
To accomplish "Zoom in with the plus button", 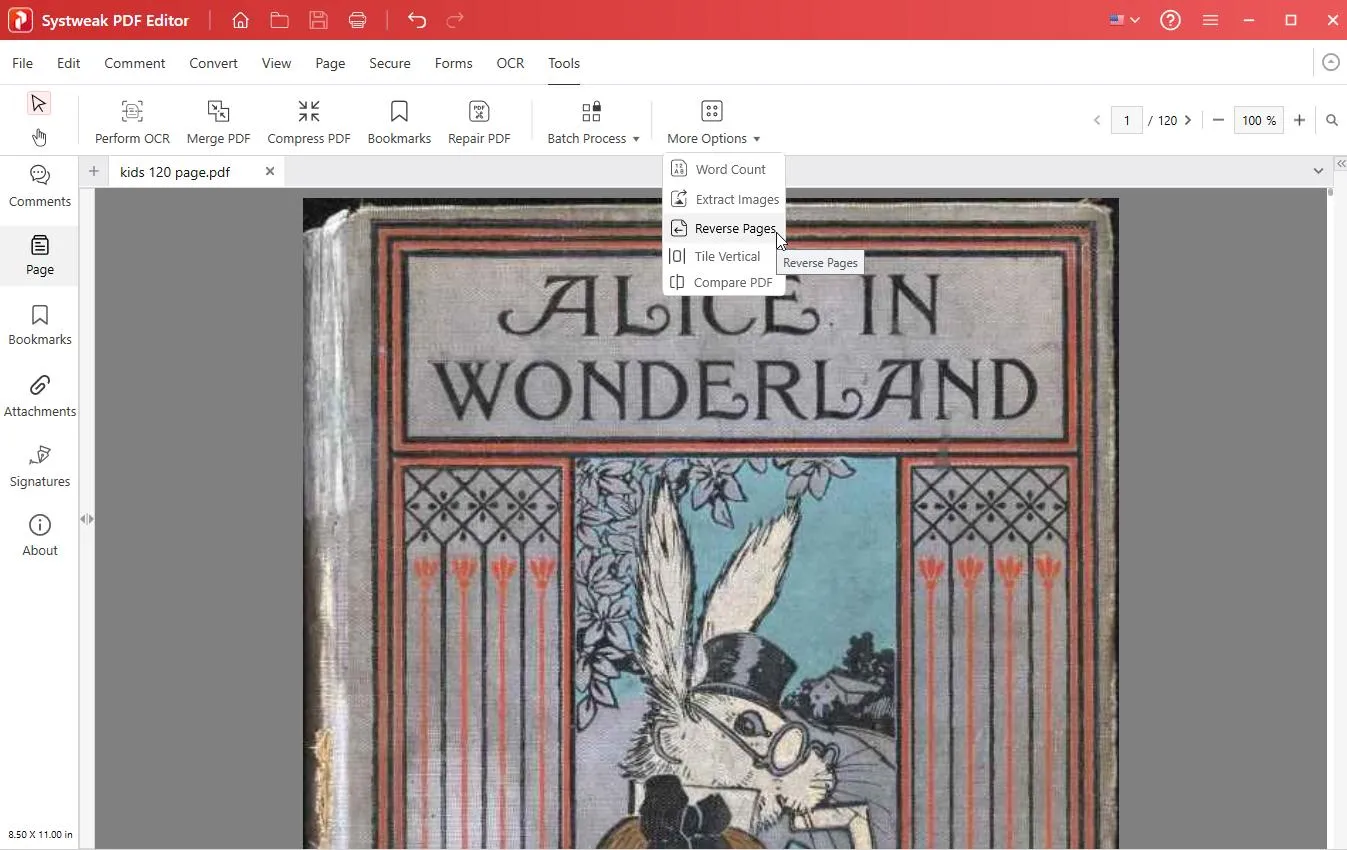I will point(1299,120).
